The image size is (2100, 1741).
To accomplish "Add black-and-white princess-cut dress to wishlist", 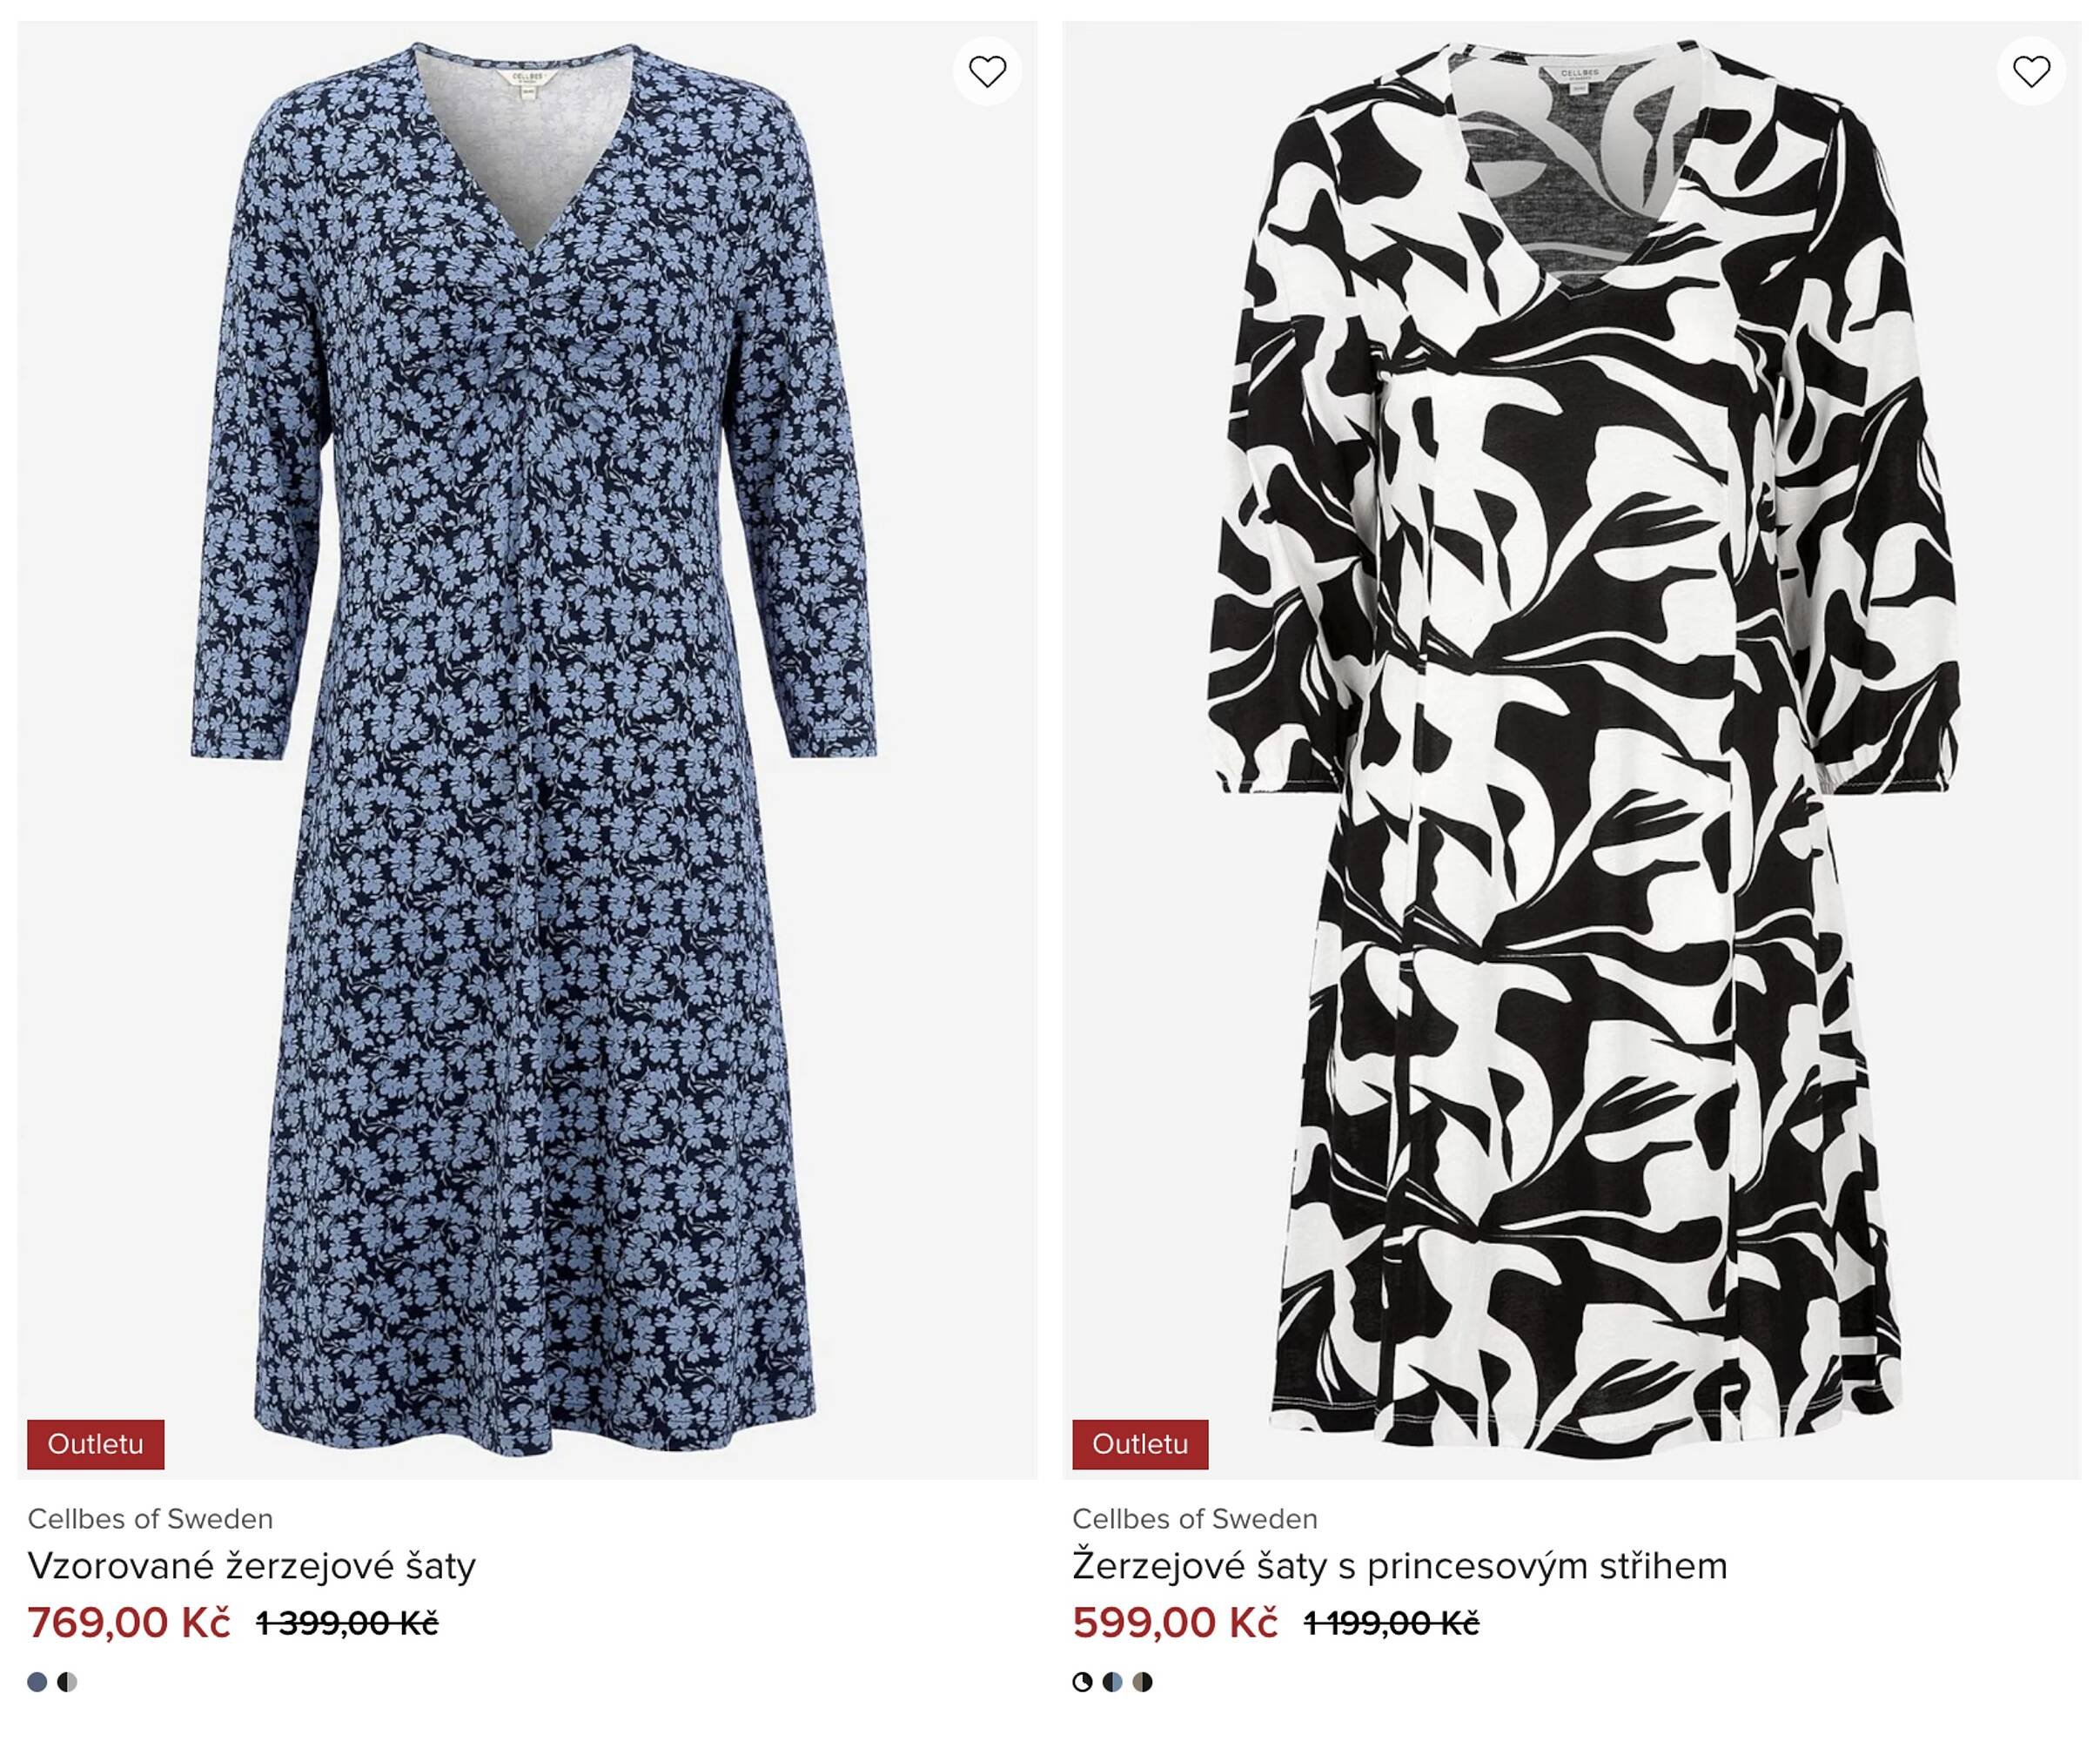I will 2031,71.
